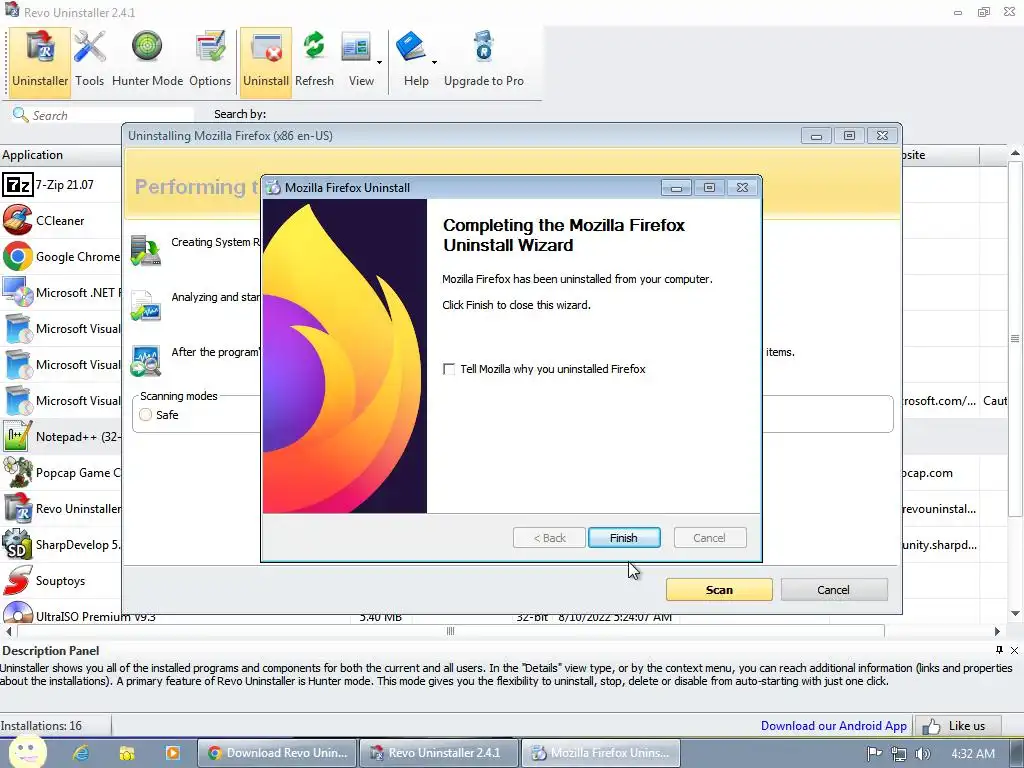Select the UltraISO Premium list icon

pyautogui.click(x=17, y=613)
